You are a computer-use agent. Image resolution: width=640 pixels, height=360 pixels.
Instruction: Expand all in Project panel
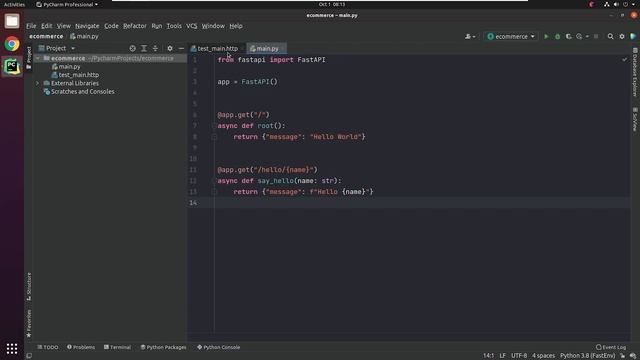click(144, 48)
